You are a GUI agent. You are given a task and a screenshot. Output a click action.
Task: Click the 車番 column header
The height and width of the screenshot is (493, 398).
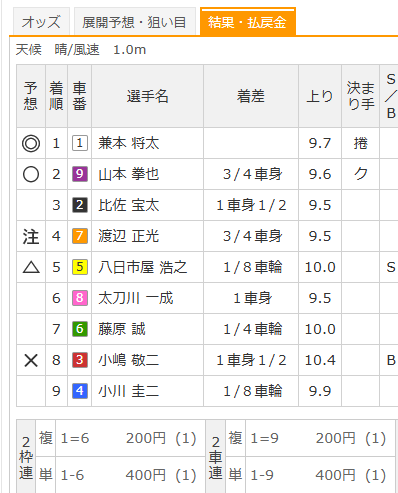coord(79,96)
